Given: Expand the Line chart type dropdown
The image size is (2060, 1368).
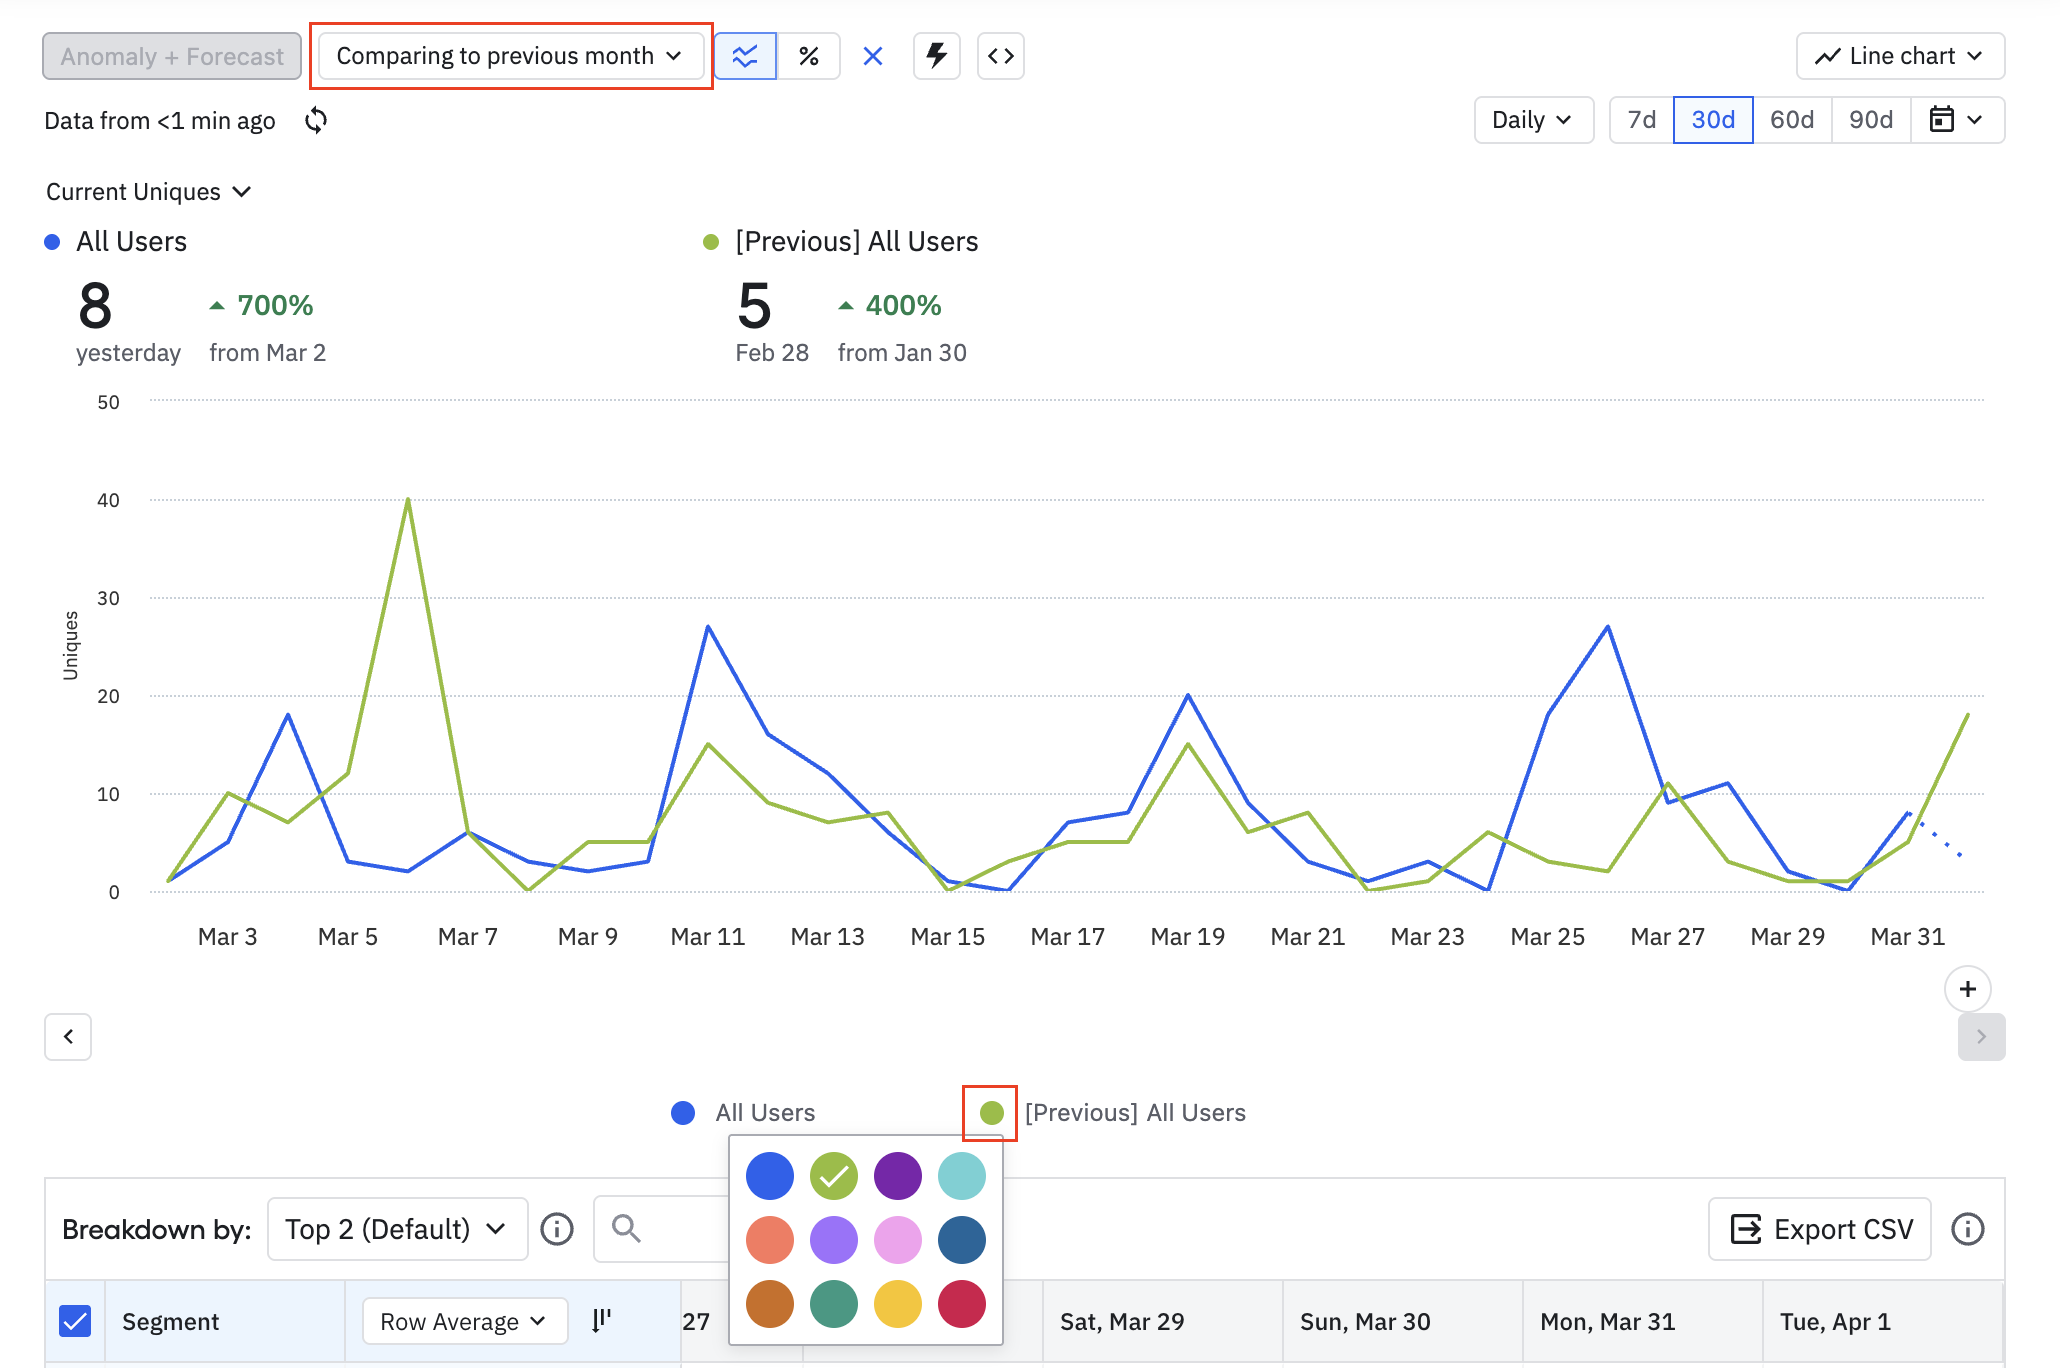Looking at the screenshot, I should point(1900,56).
